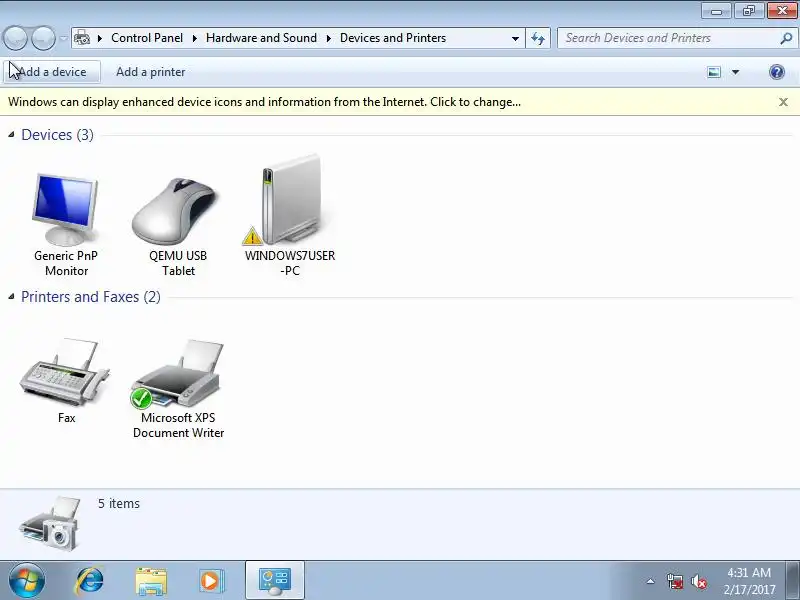Click the search magnifier icon

786,38
